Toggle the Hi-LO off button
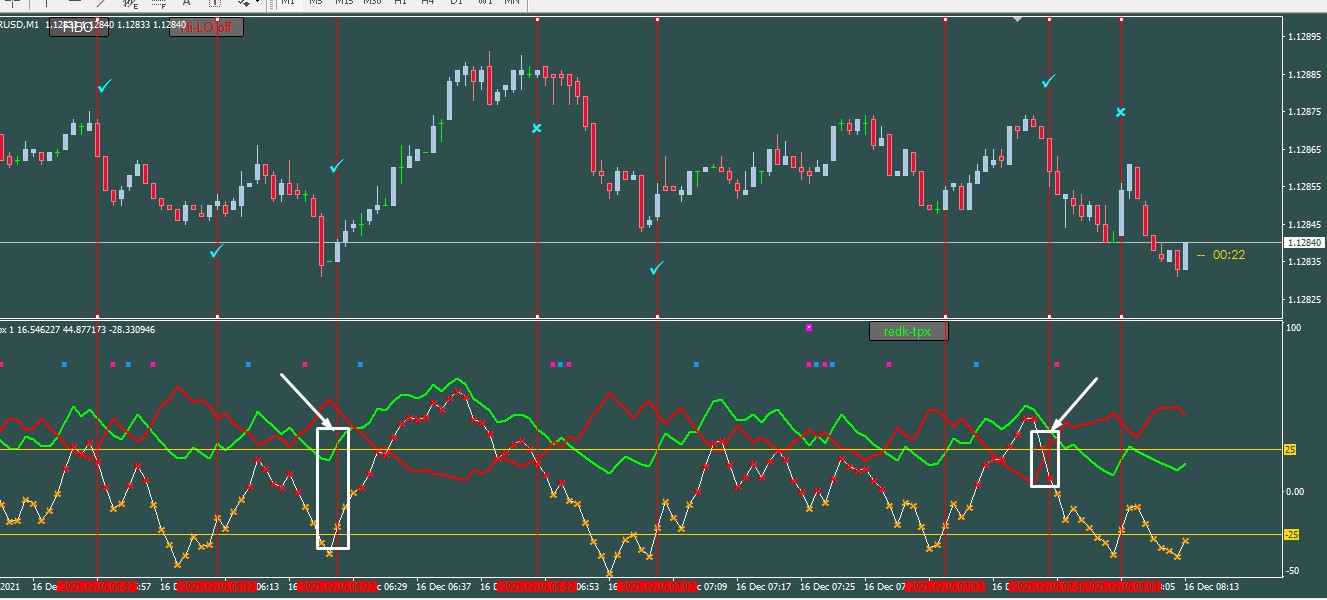1327x600 pixels. click(x=206, y=27)
